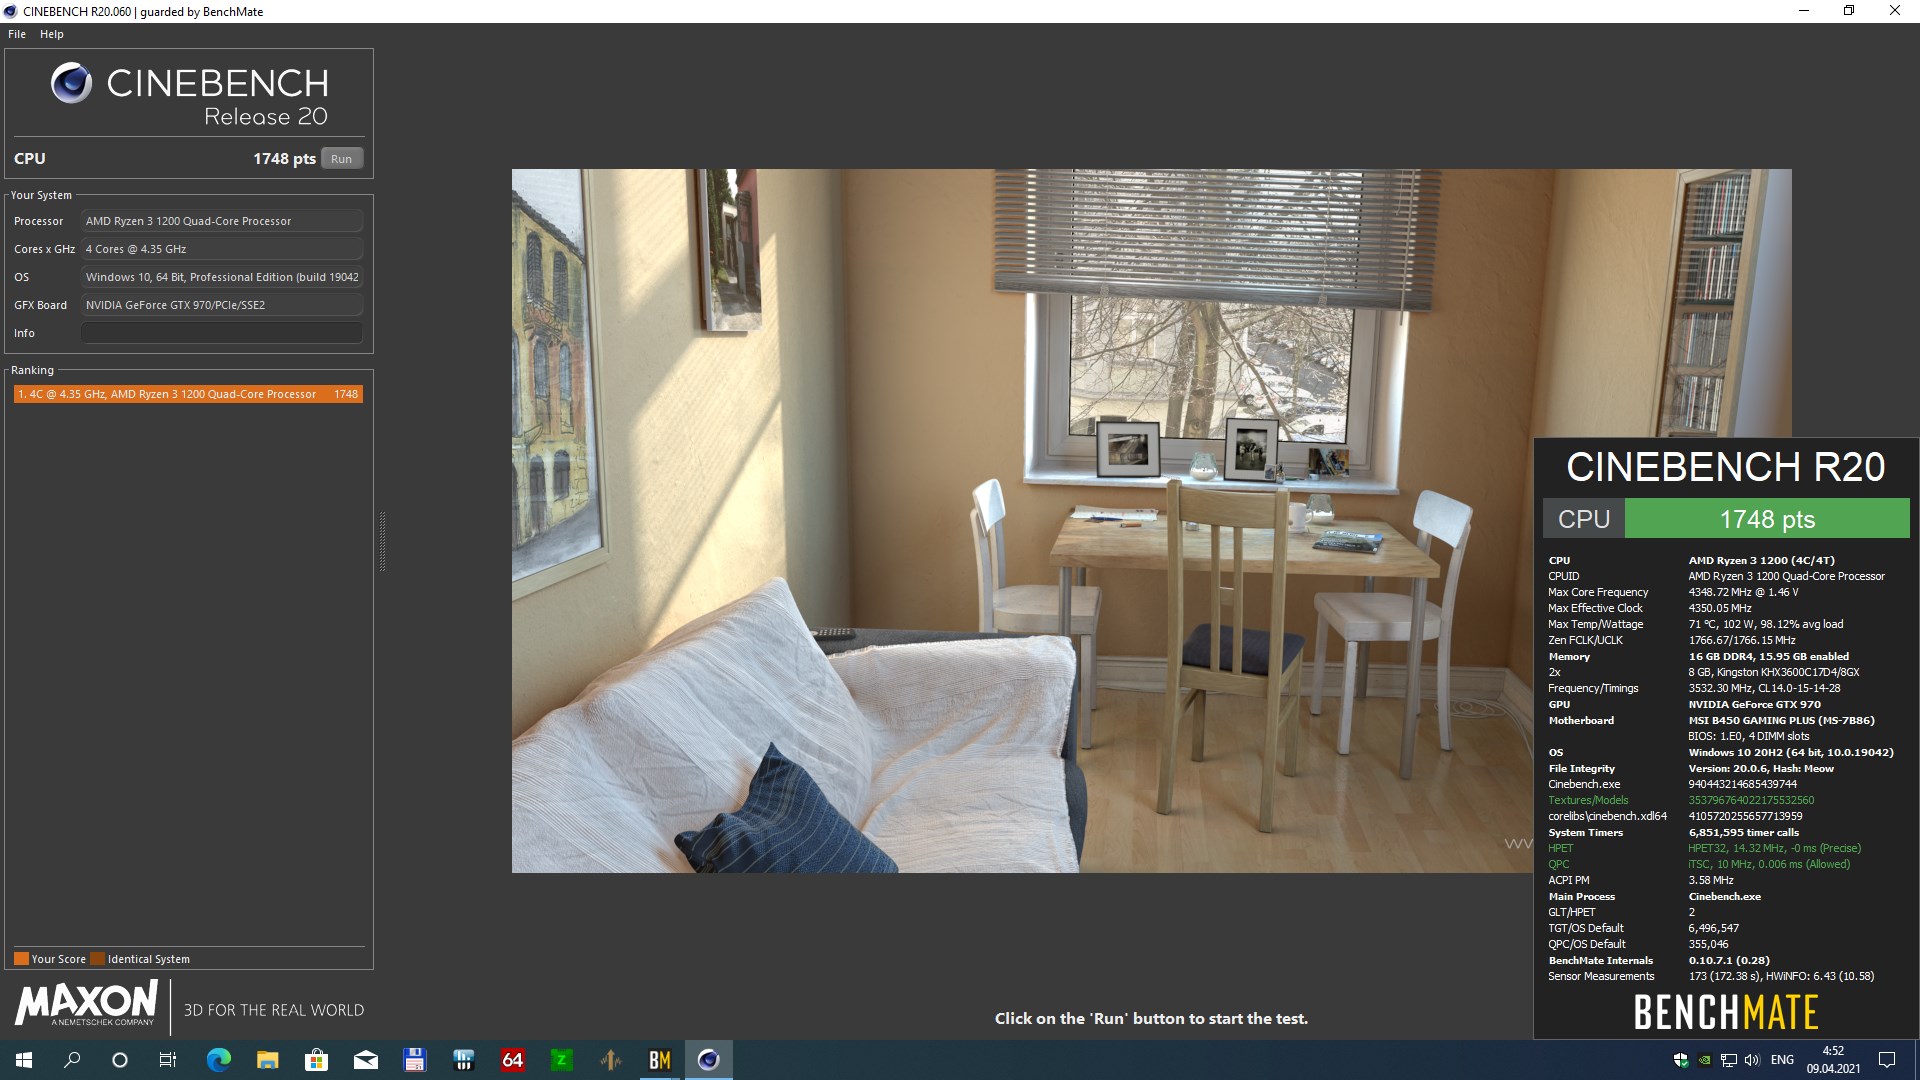Image resolution: width=1920 pixels, height=1080 pixels.
Task: Click the Info input field
Action: [222, 333]
